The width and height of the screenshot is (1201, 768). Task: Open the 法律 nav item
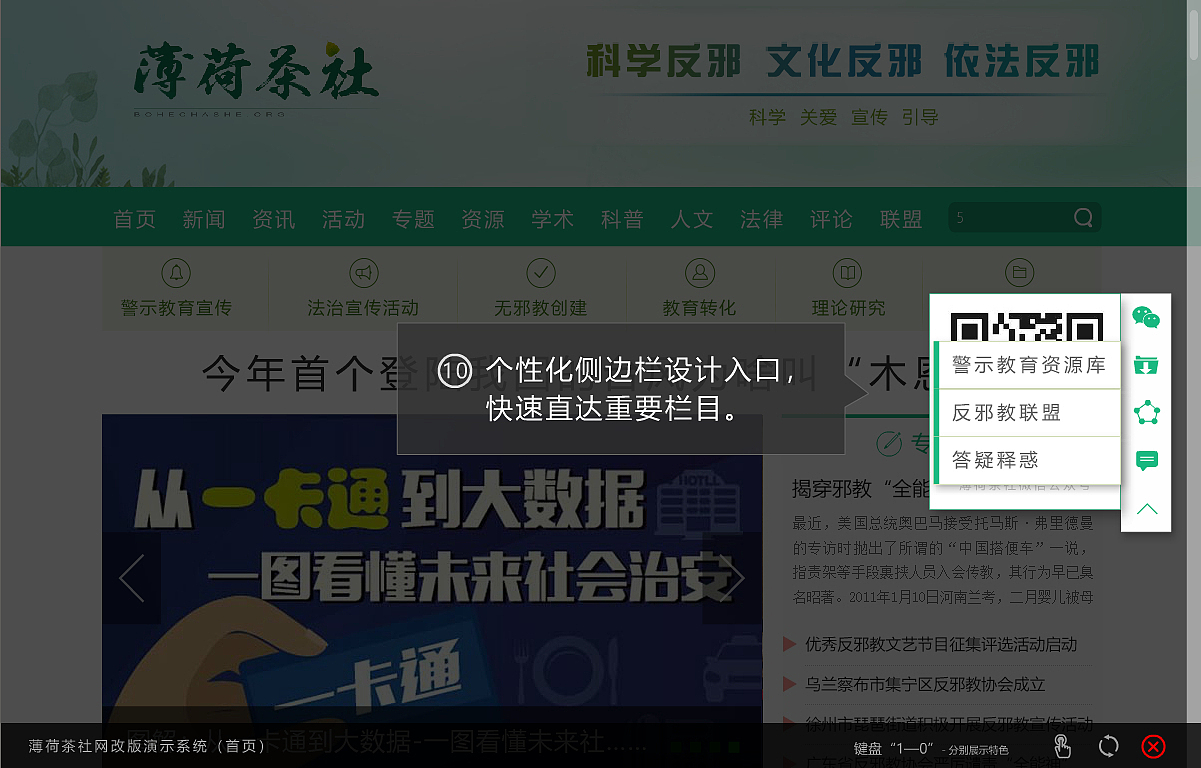(761, 219)
